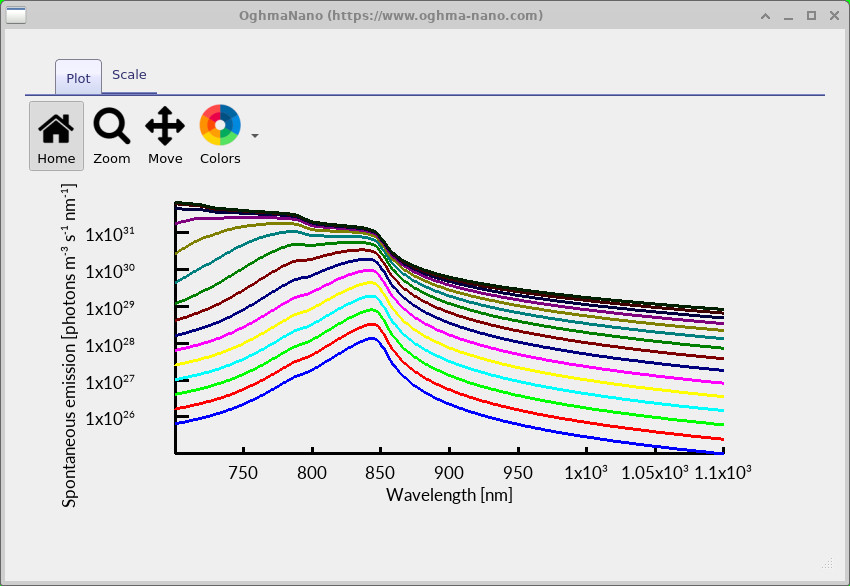Activate the Zoom magnifier tool

112,136
